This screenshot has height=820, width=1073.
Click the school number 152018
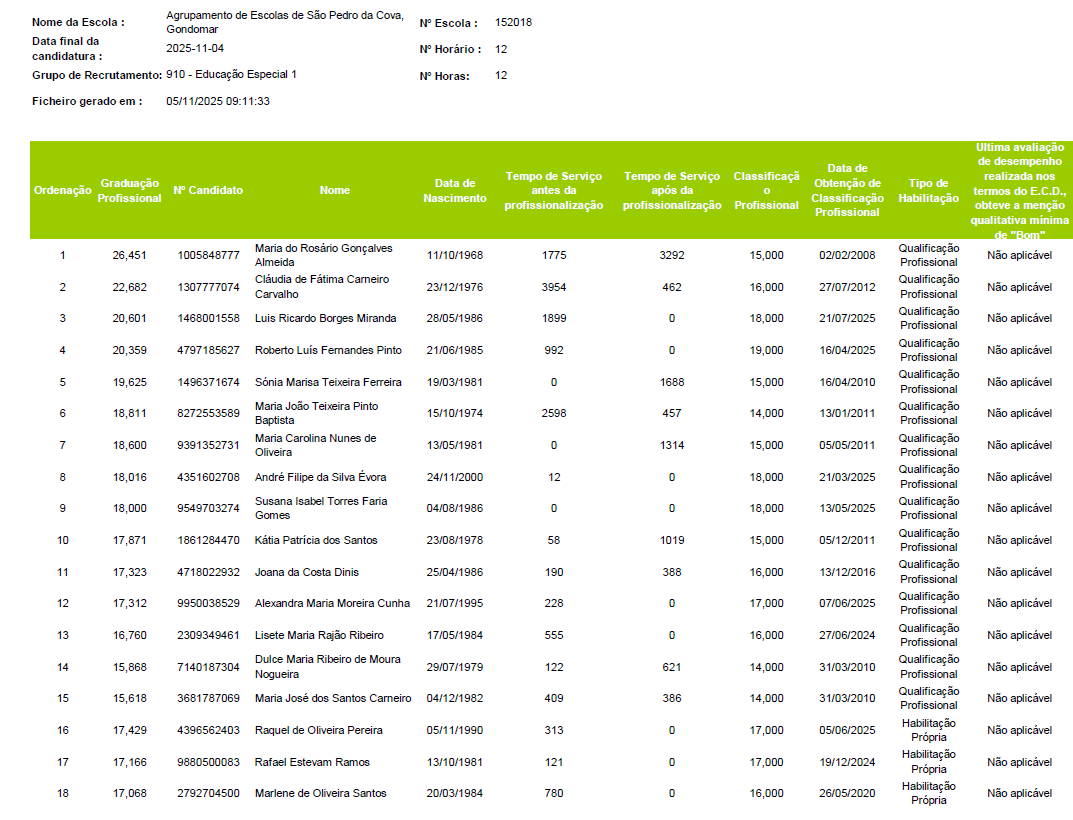click(x=513, y=22)
